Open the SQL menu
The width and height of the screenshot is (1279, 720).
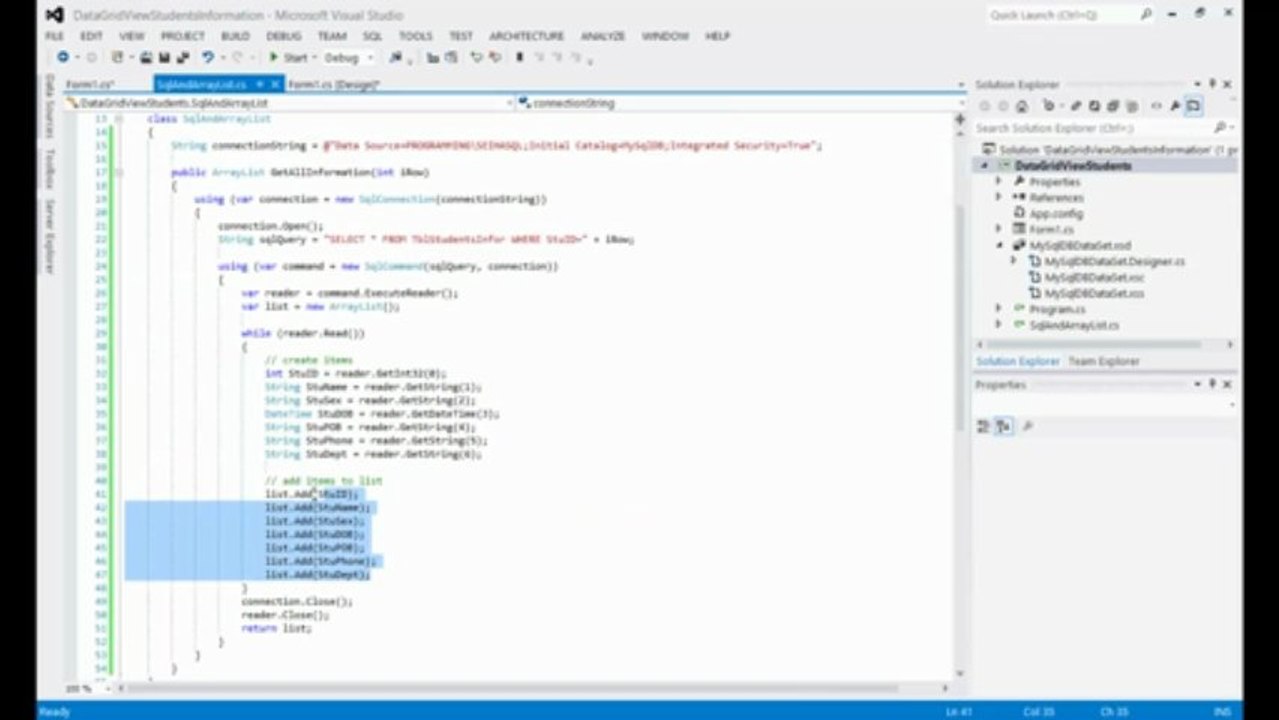372,36
